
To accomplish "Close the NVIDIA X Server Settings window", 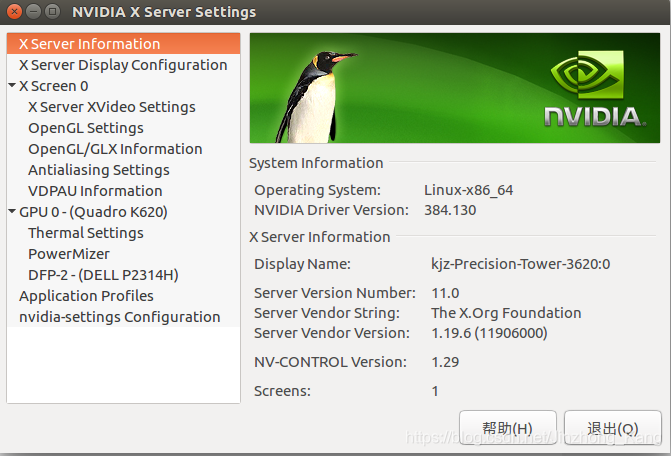I will point(14,12).
